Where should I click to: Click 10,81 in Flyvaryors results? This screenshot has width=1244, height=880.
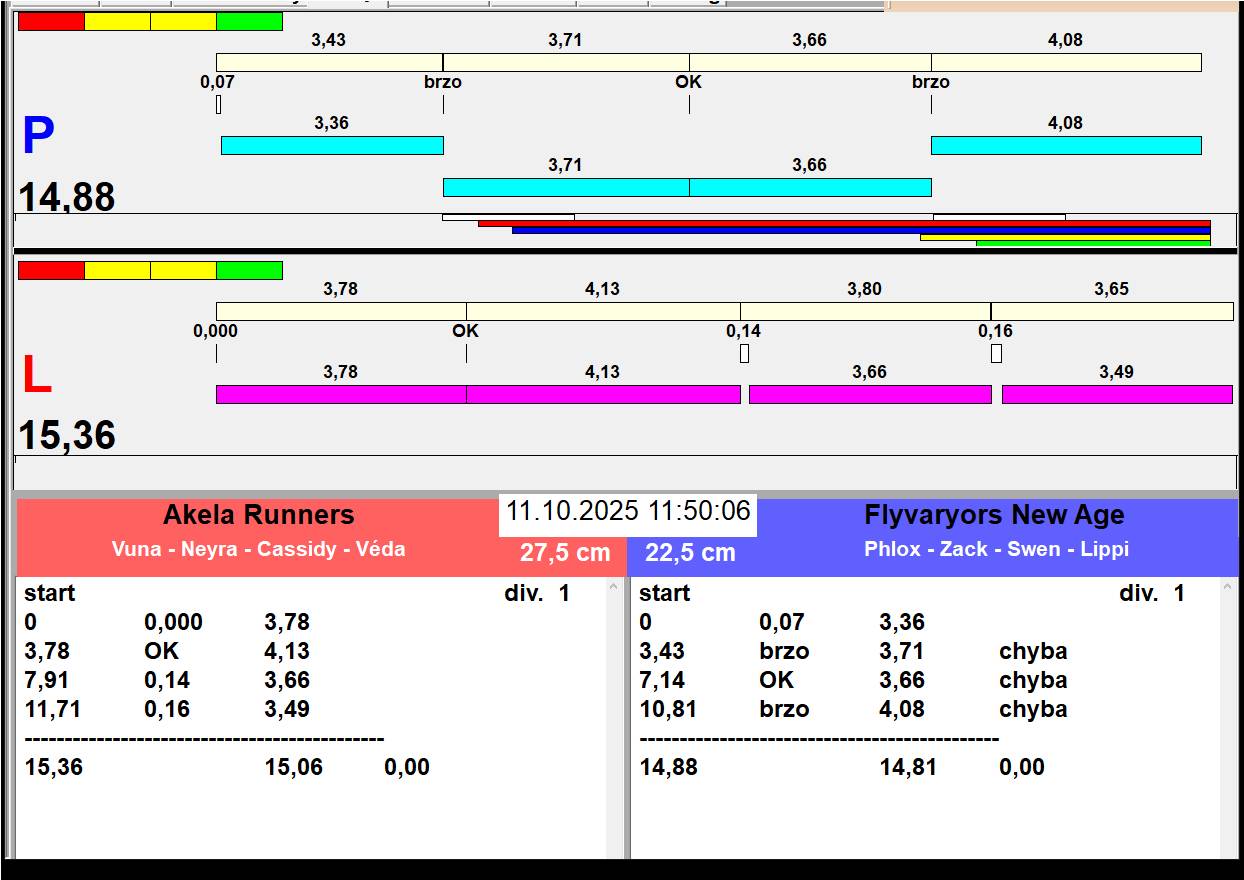tap(668, 709)
